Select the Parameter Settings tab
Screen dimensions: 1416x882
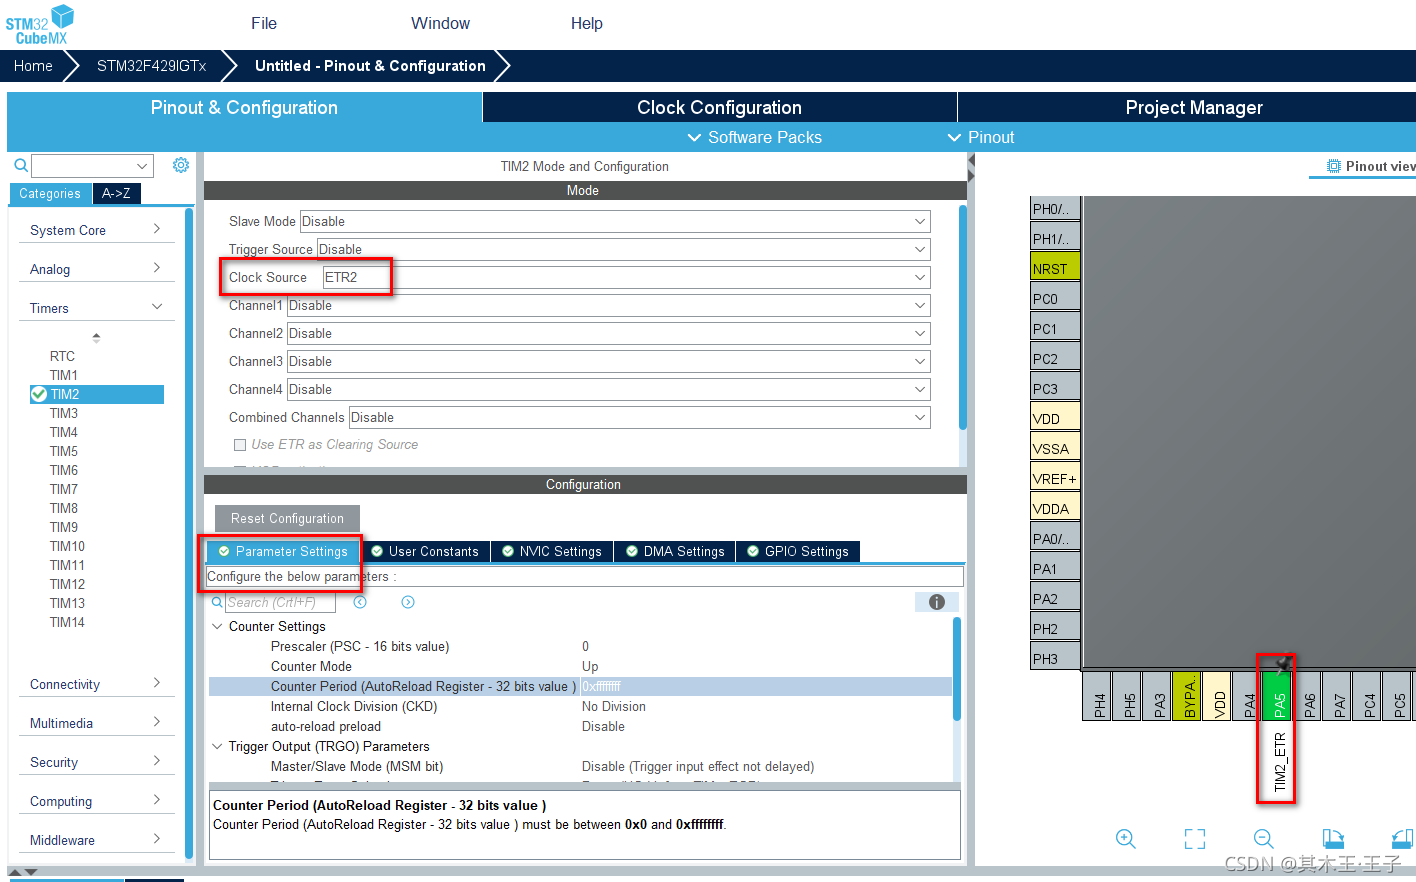point(283,551)
